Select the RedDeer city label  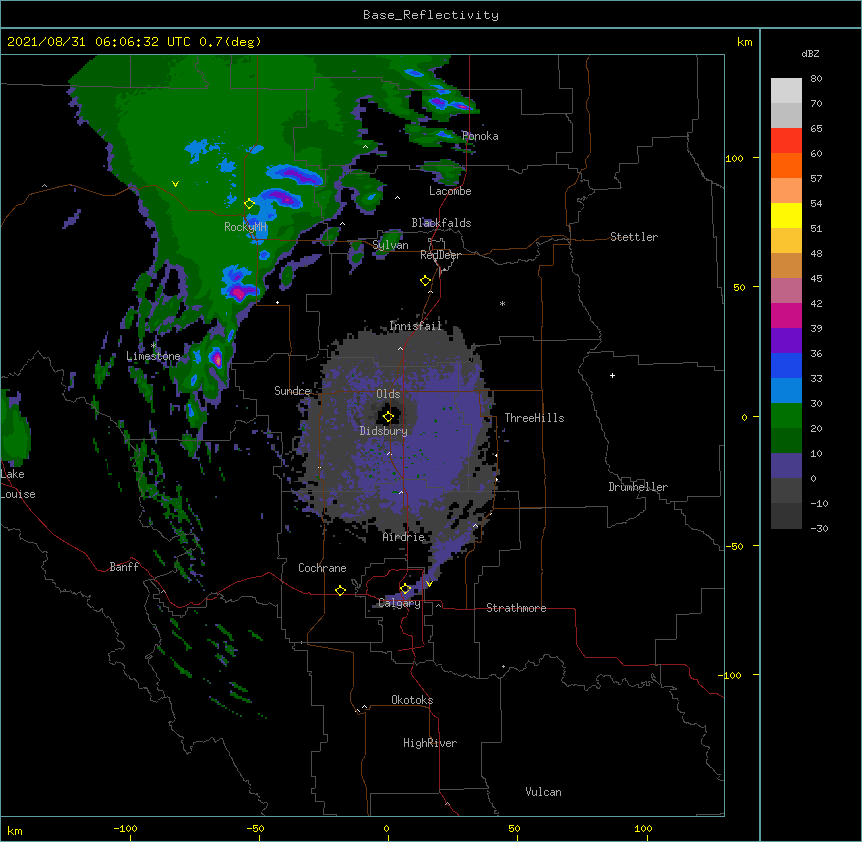pos(440,255)
